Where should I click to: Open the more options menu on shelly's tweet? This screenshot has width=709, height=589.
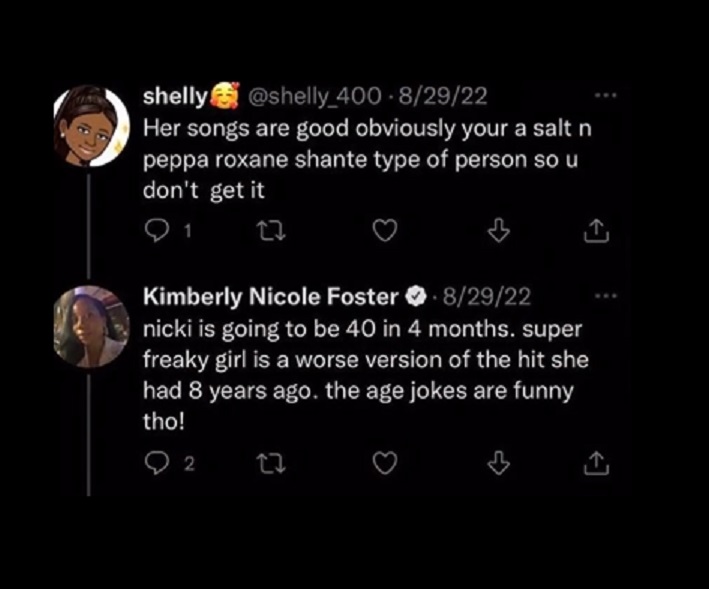tap(606, 97)
